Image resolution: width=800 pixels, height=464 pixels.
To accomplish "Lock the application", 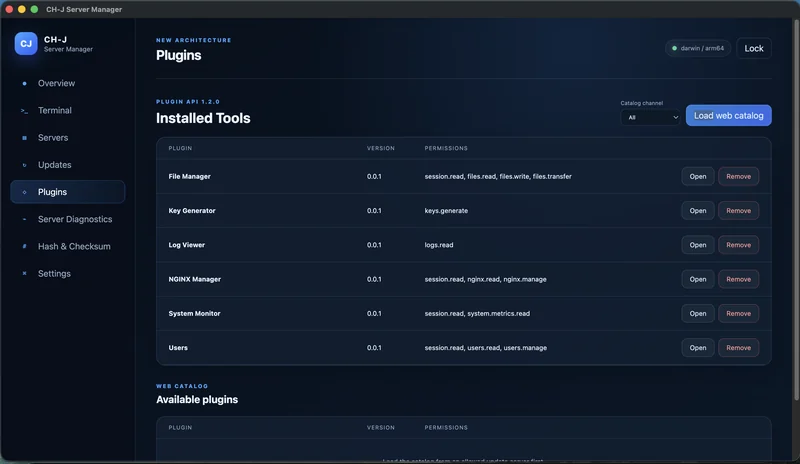I will (754, 48).
